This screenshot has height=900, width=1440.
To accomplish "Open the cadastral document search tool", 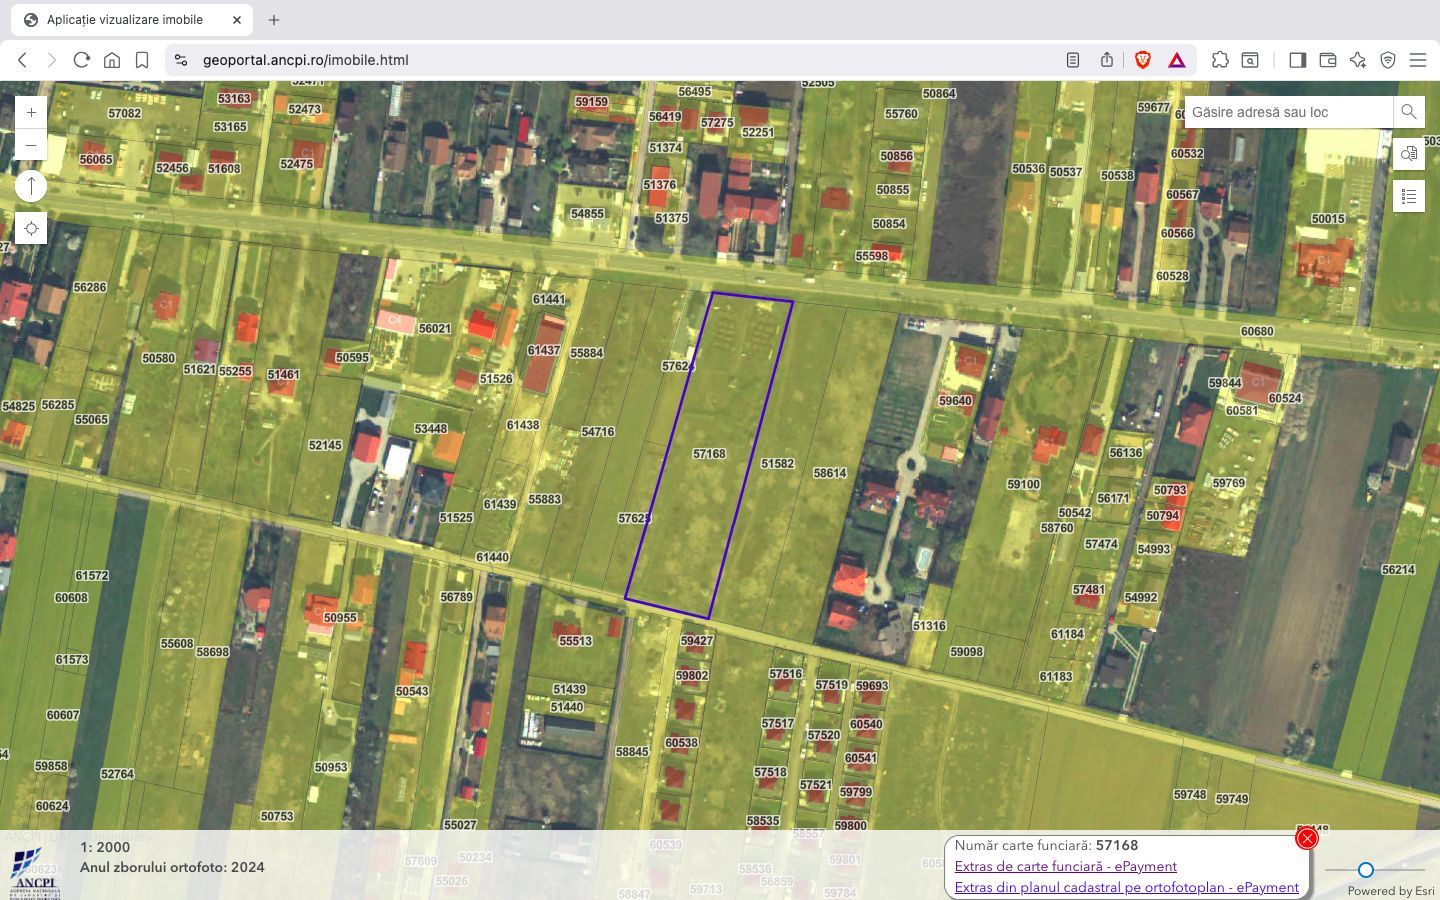I will (1409, 154).
